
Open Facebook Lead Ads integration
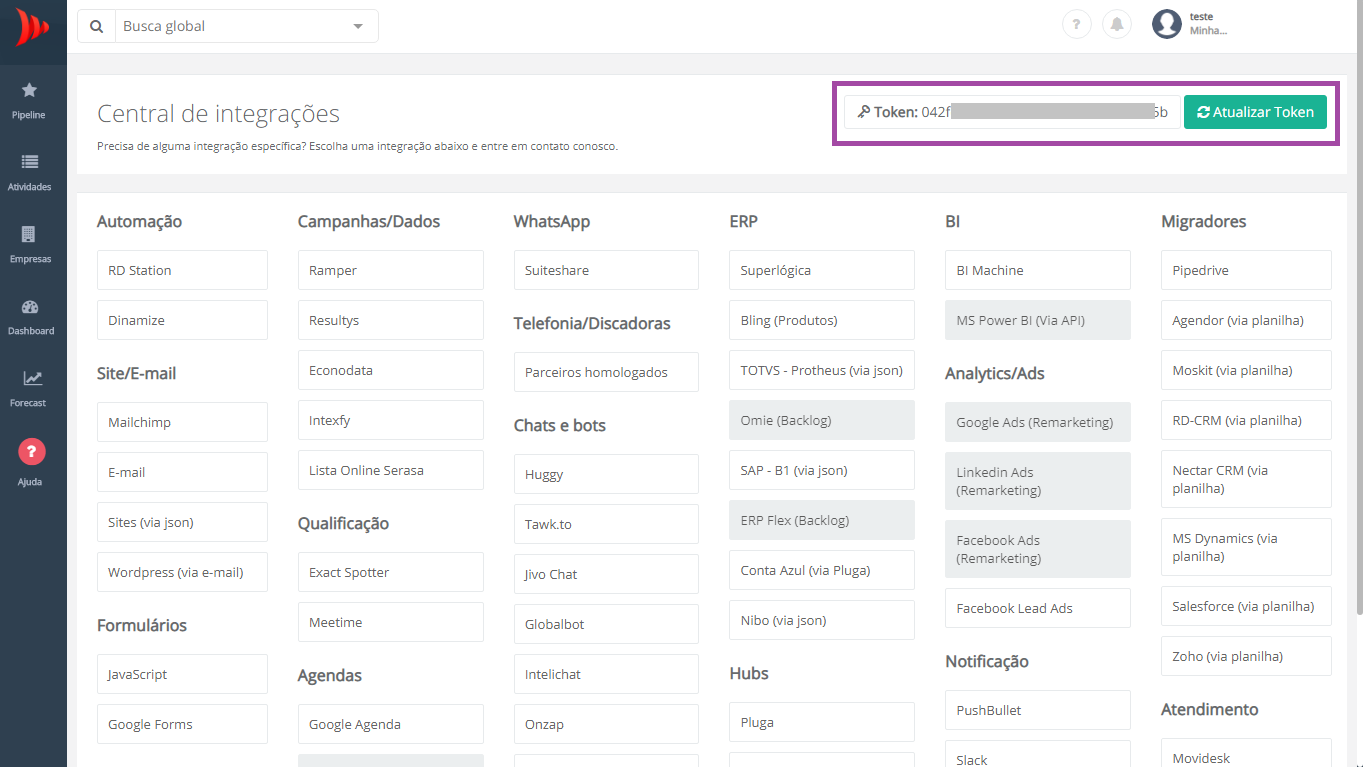tap(1038, 608)
